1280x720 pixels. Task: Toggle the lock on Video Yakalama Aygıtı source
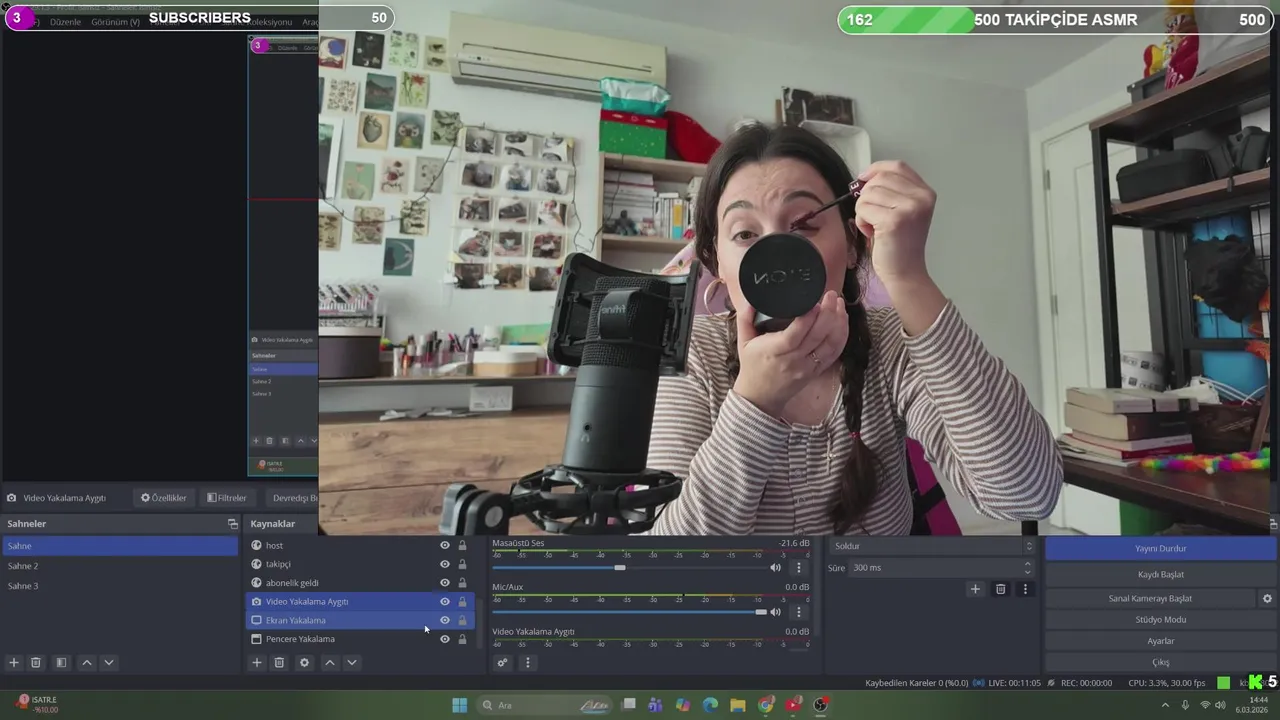pyautogui.click(x=462, y=602)
